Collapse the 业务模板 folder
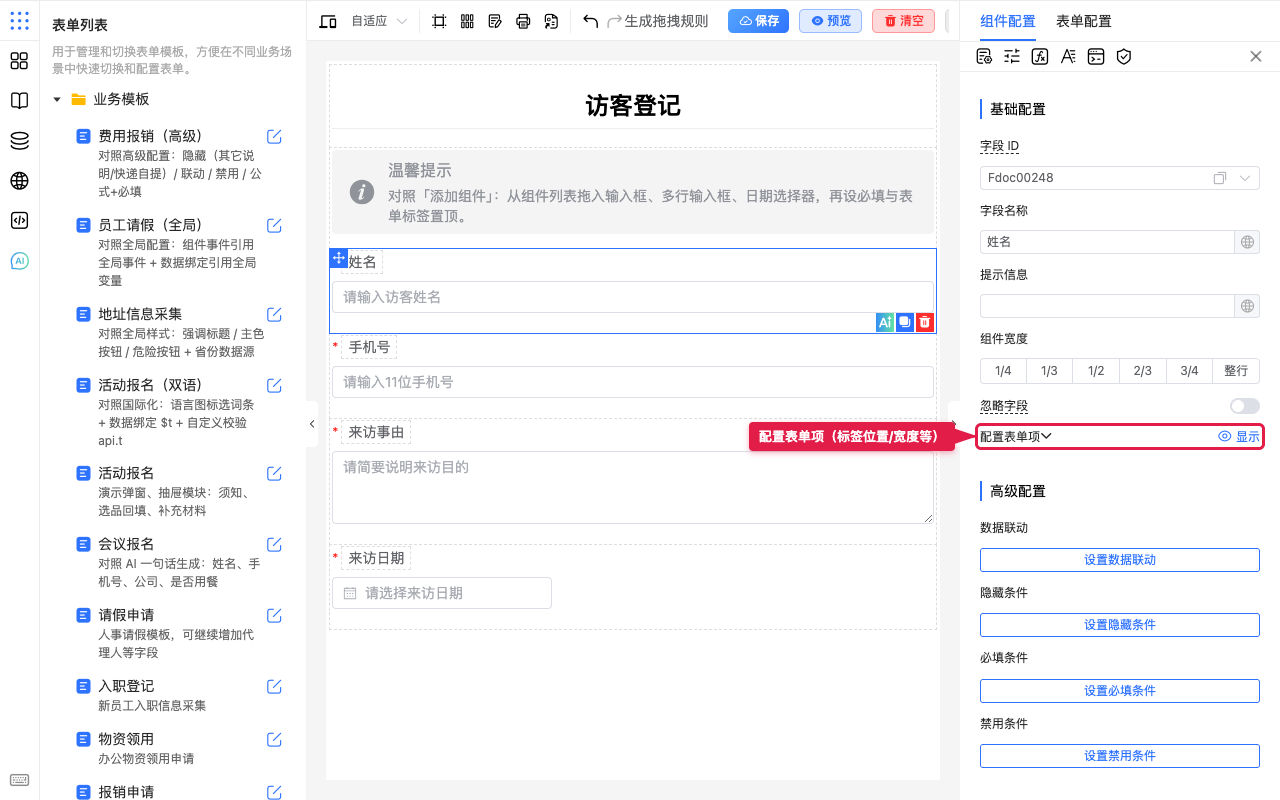The image size is (1280, 800). [x=57, y=100]
